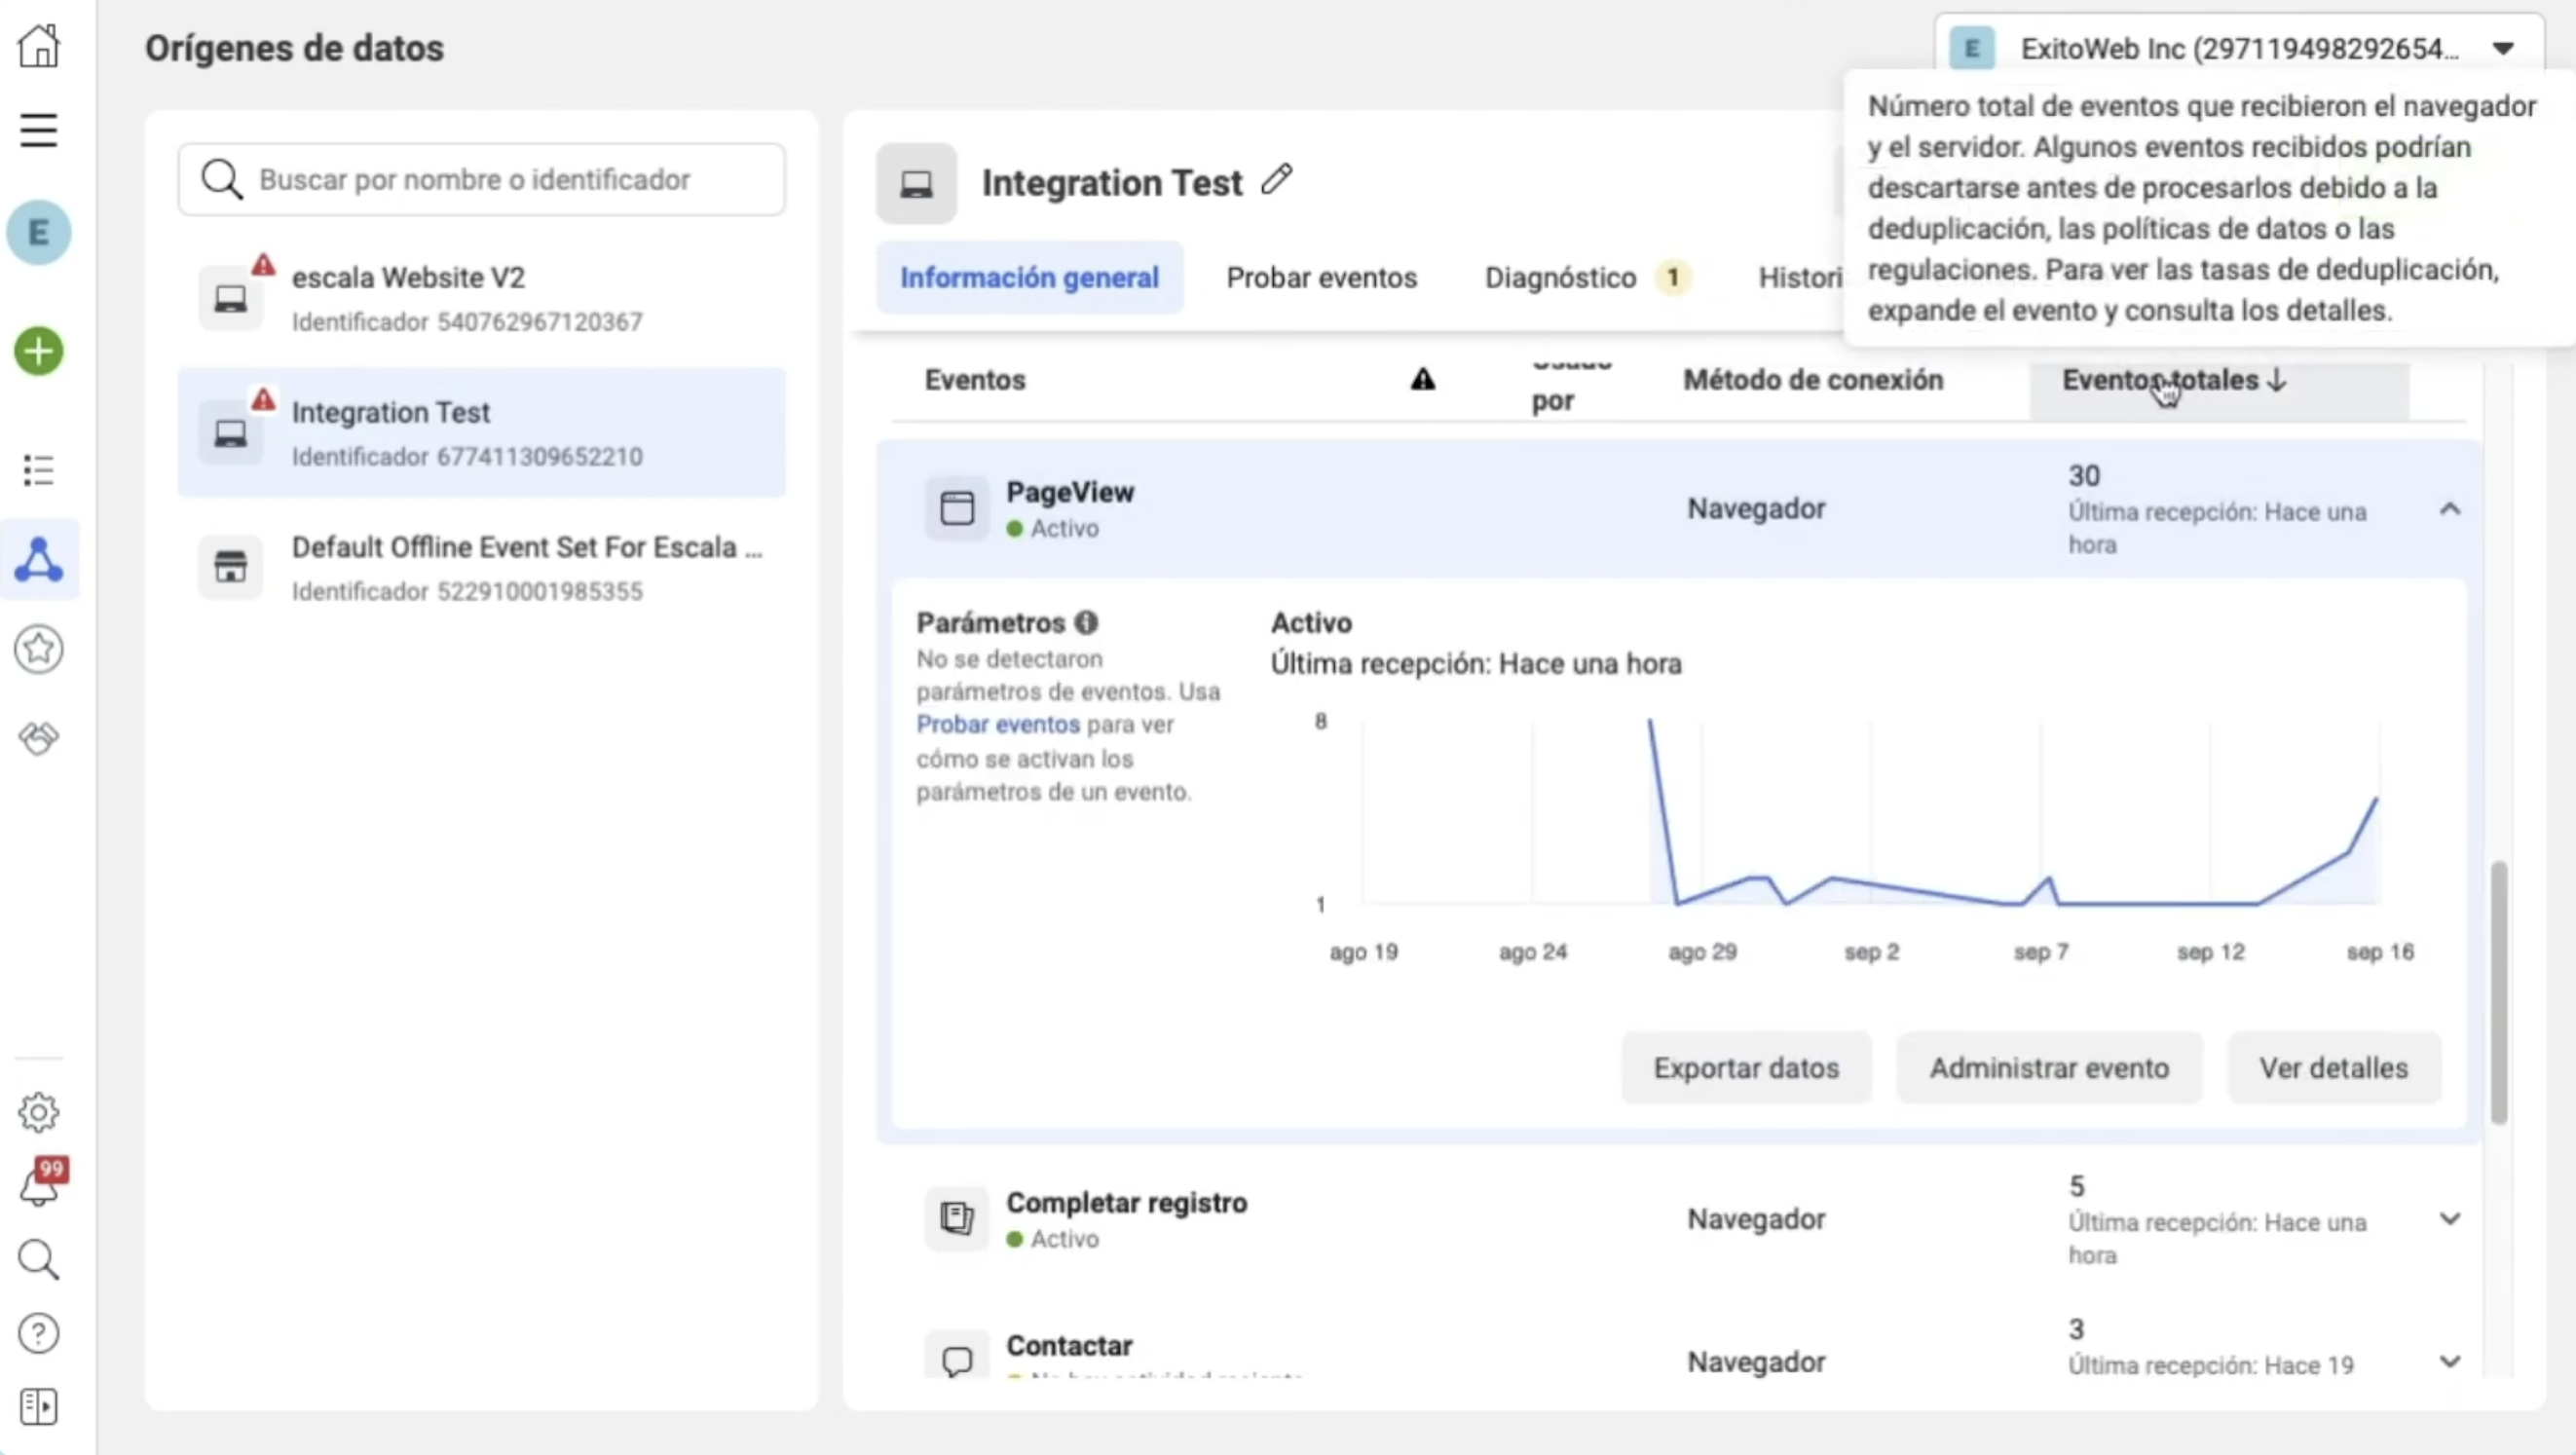Click the Orígenes de datos heading
This screenshot has width=2576, height=1455.
click(x=294, y=48)
